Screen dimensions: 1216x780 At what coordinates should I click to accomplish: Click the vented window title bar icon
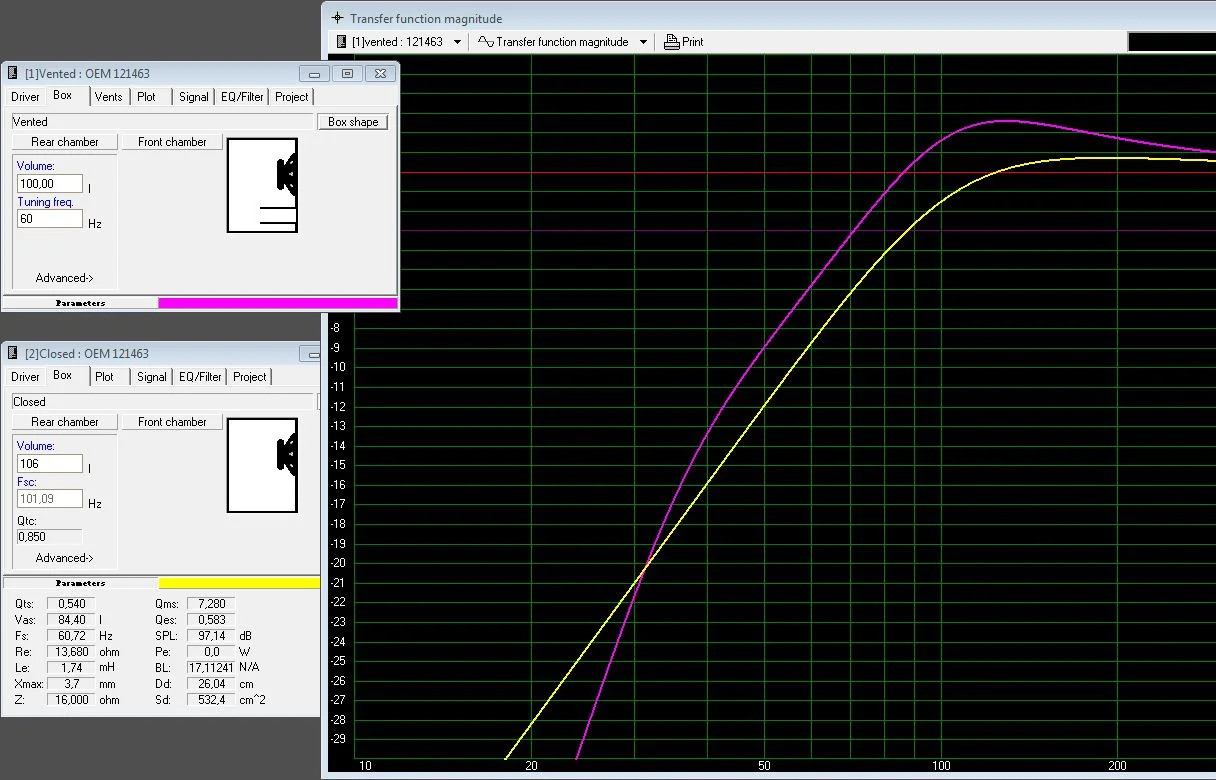(x=13, y=74)
